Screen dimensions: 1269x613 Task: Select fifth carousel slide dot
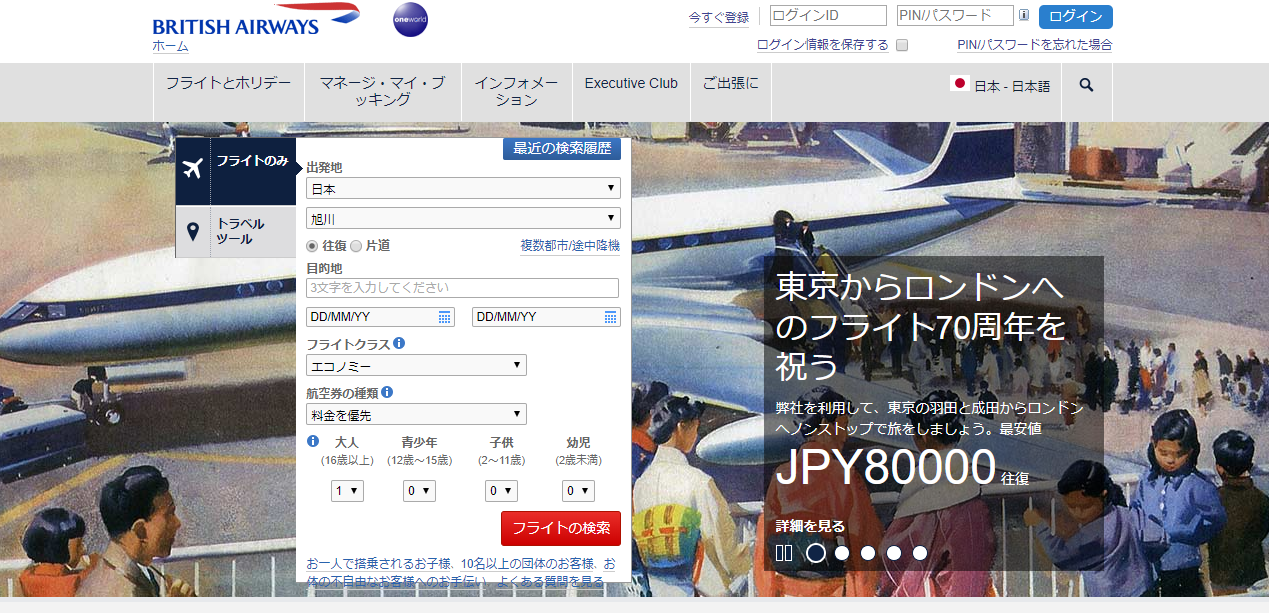920,553
